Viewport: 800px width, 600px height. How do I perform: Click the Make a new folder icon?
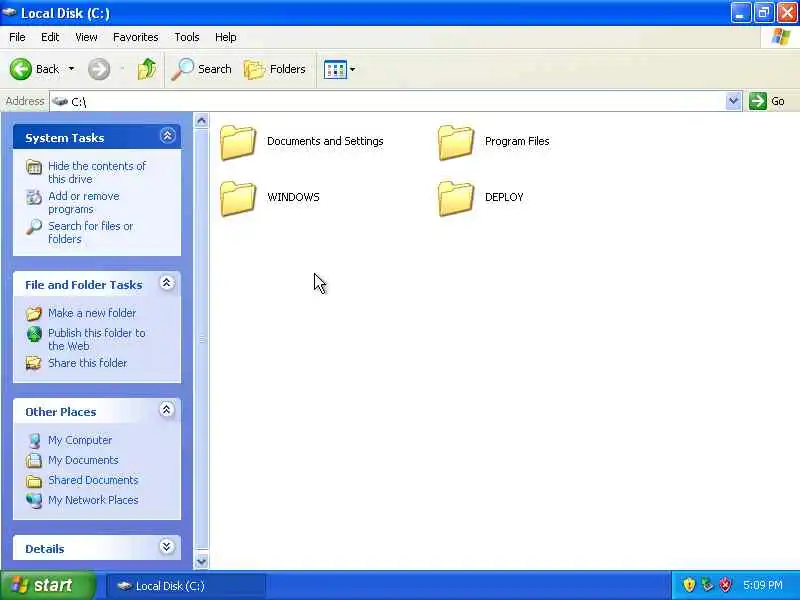tap(34, 313)
